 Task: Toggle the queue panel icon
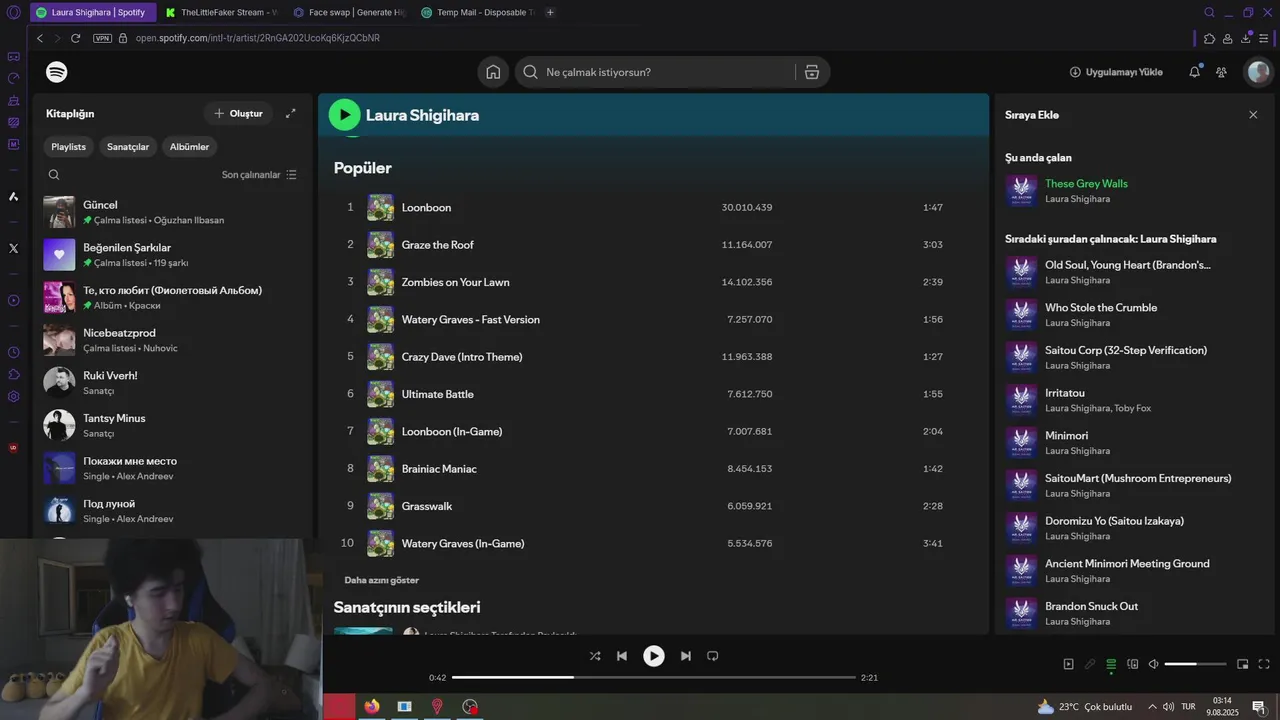click(x=1111, y=664)
